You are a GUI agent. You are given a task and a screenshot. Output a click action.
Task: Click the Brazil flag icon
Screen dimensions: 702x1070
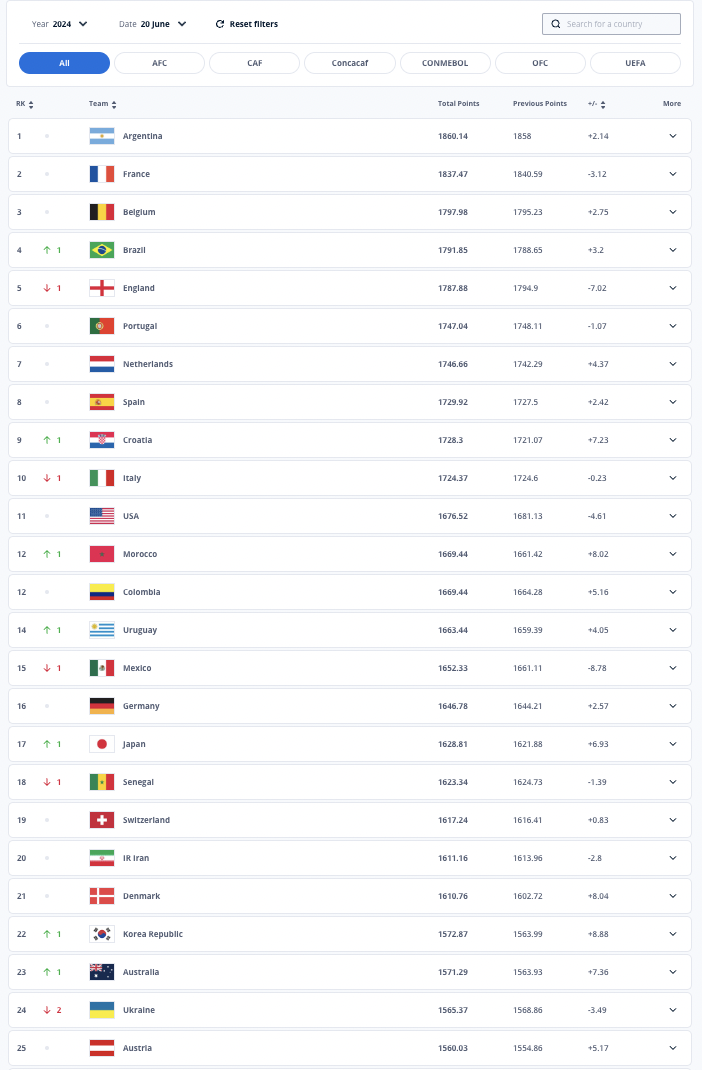coord(102,250)
